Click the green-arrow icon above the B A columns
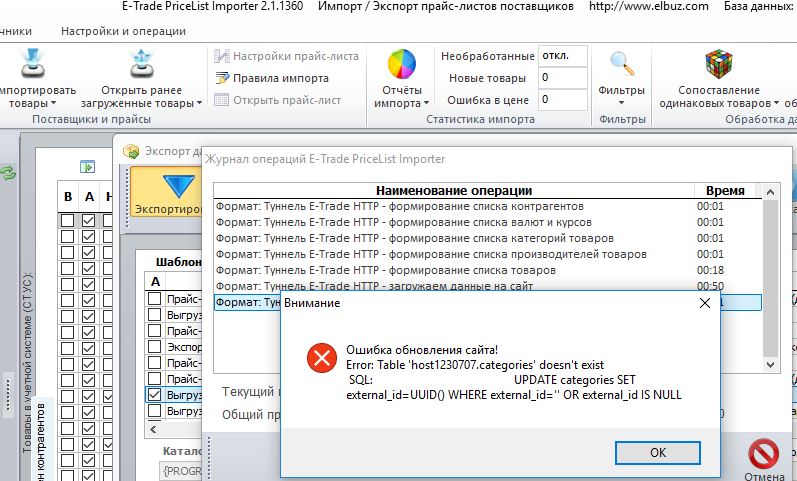797x481 pixels. point(87,167)
